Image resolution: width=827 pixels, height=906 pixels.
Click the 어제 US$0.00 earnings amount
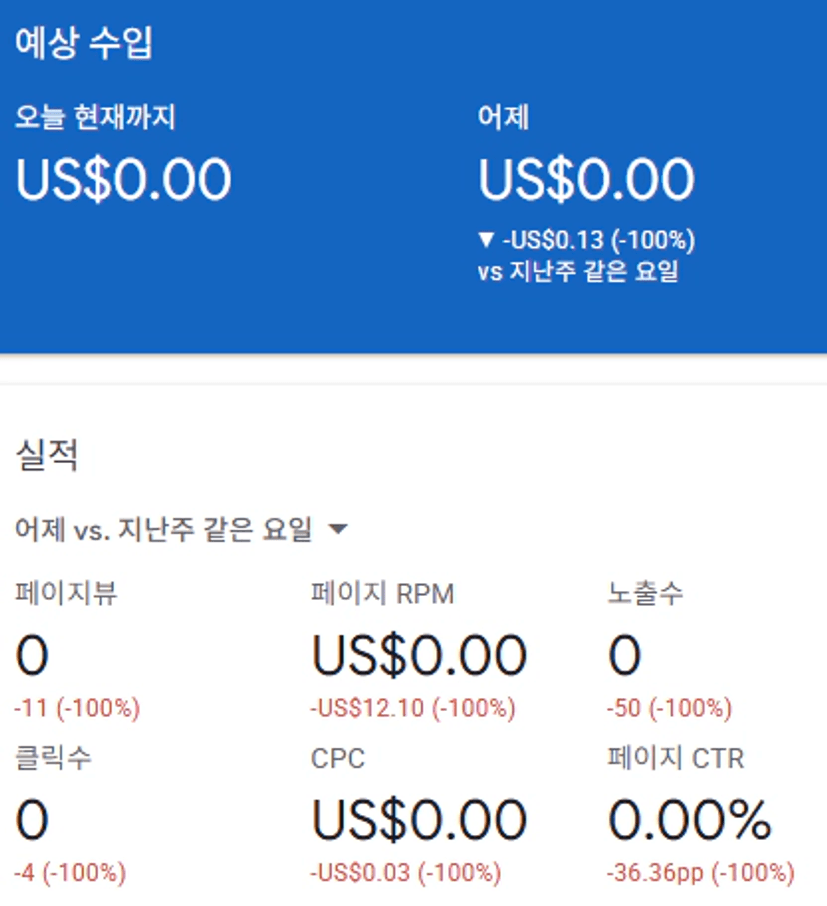(x=586, y=180)
